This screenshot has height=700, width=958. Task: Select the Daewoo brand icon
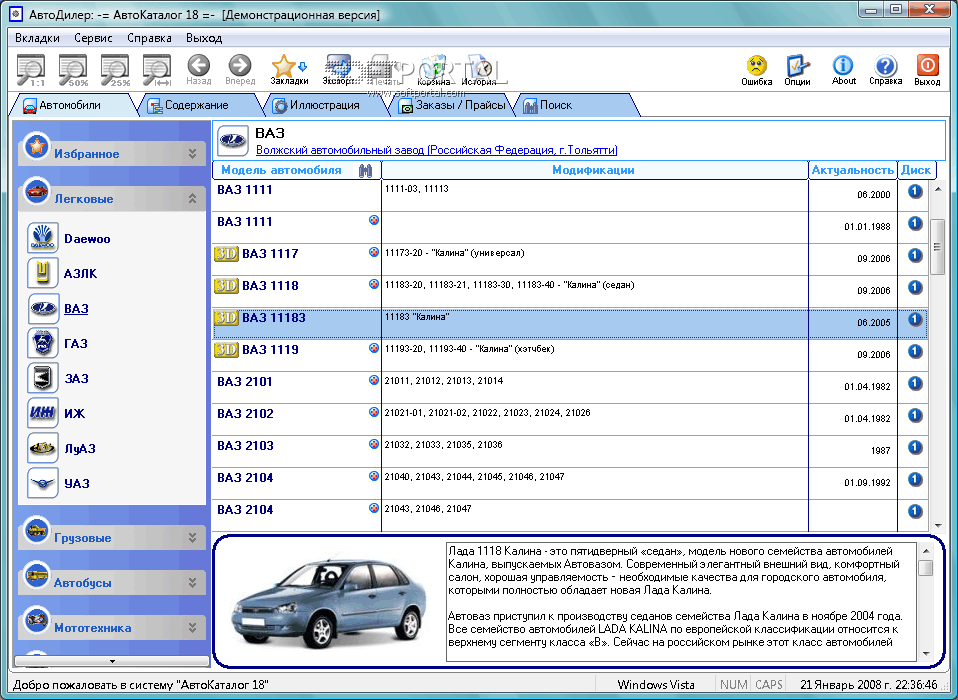(43, 239)
